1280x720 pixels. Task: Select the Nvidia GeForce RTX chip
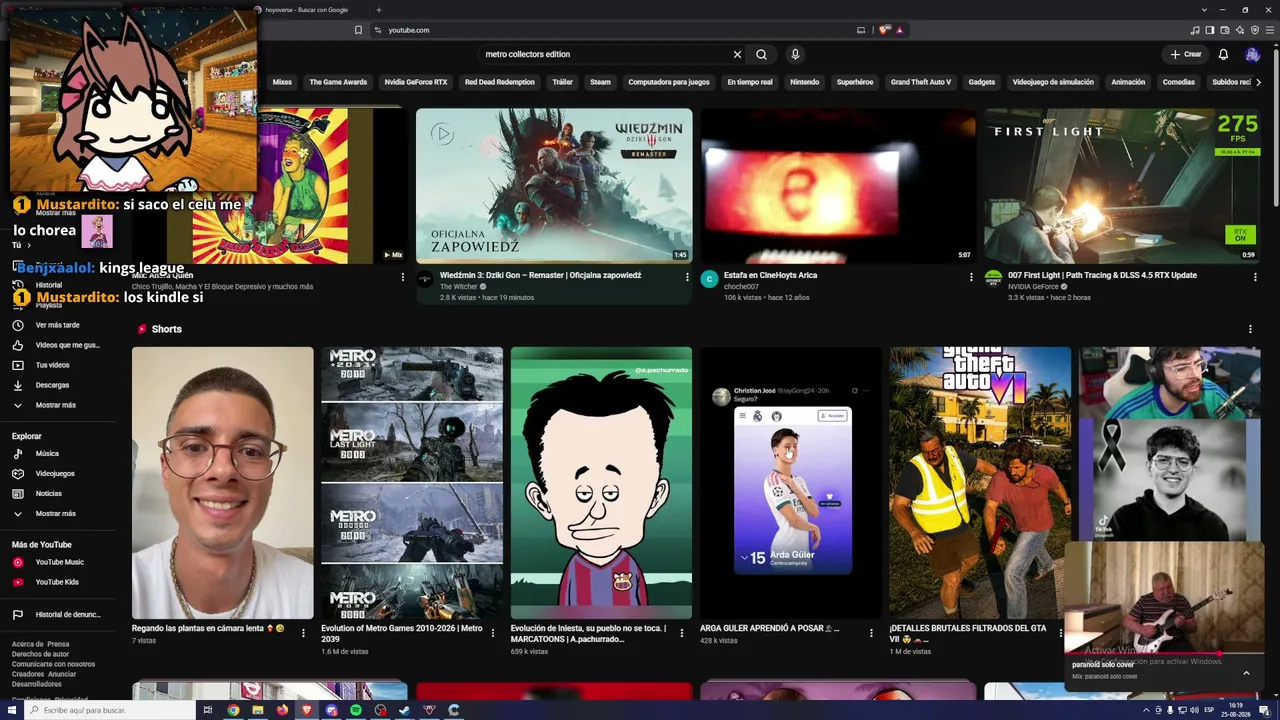pos(416,82)
